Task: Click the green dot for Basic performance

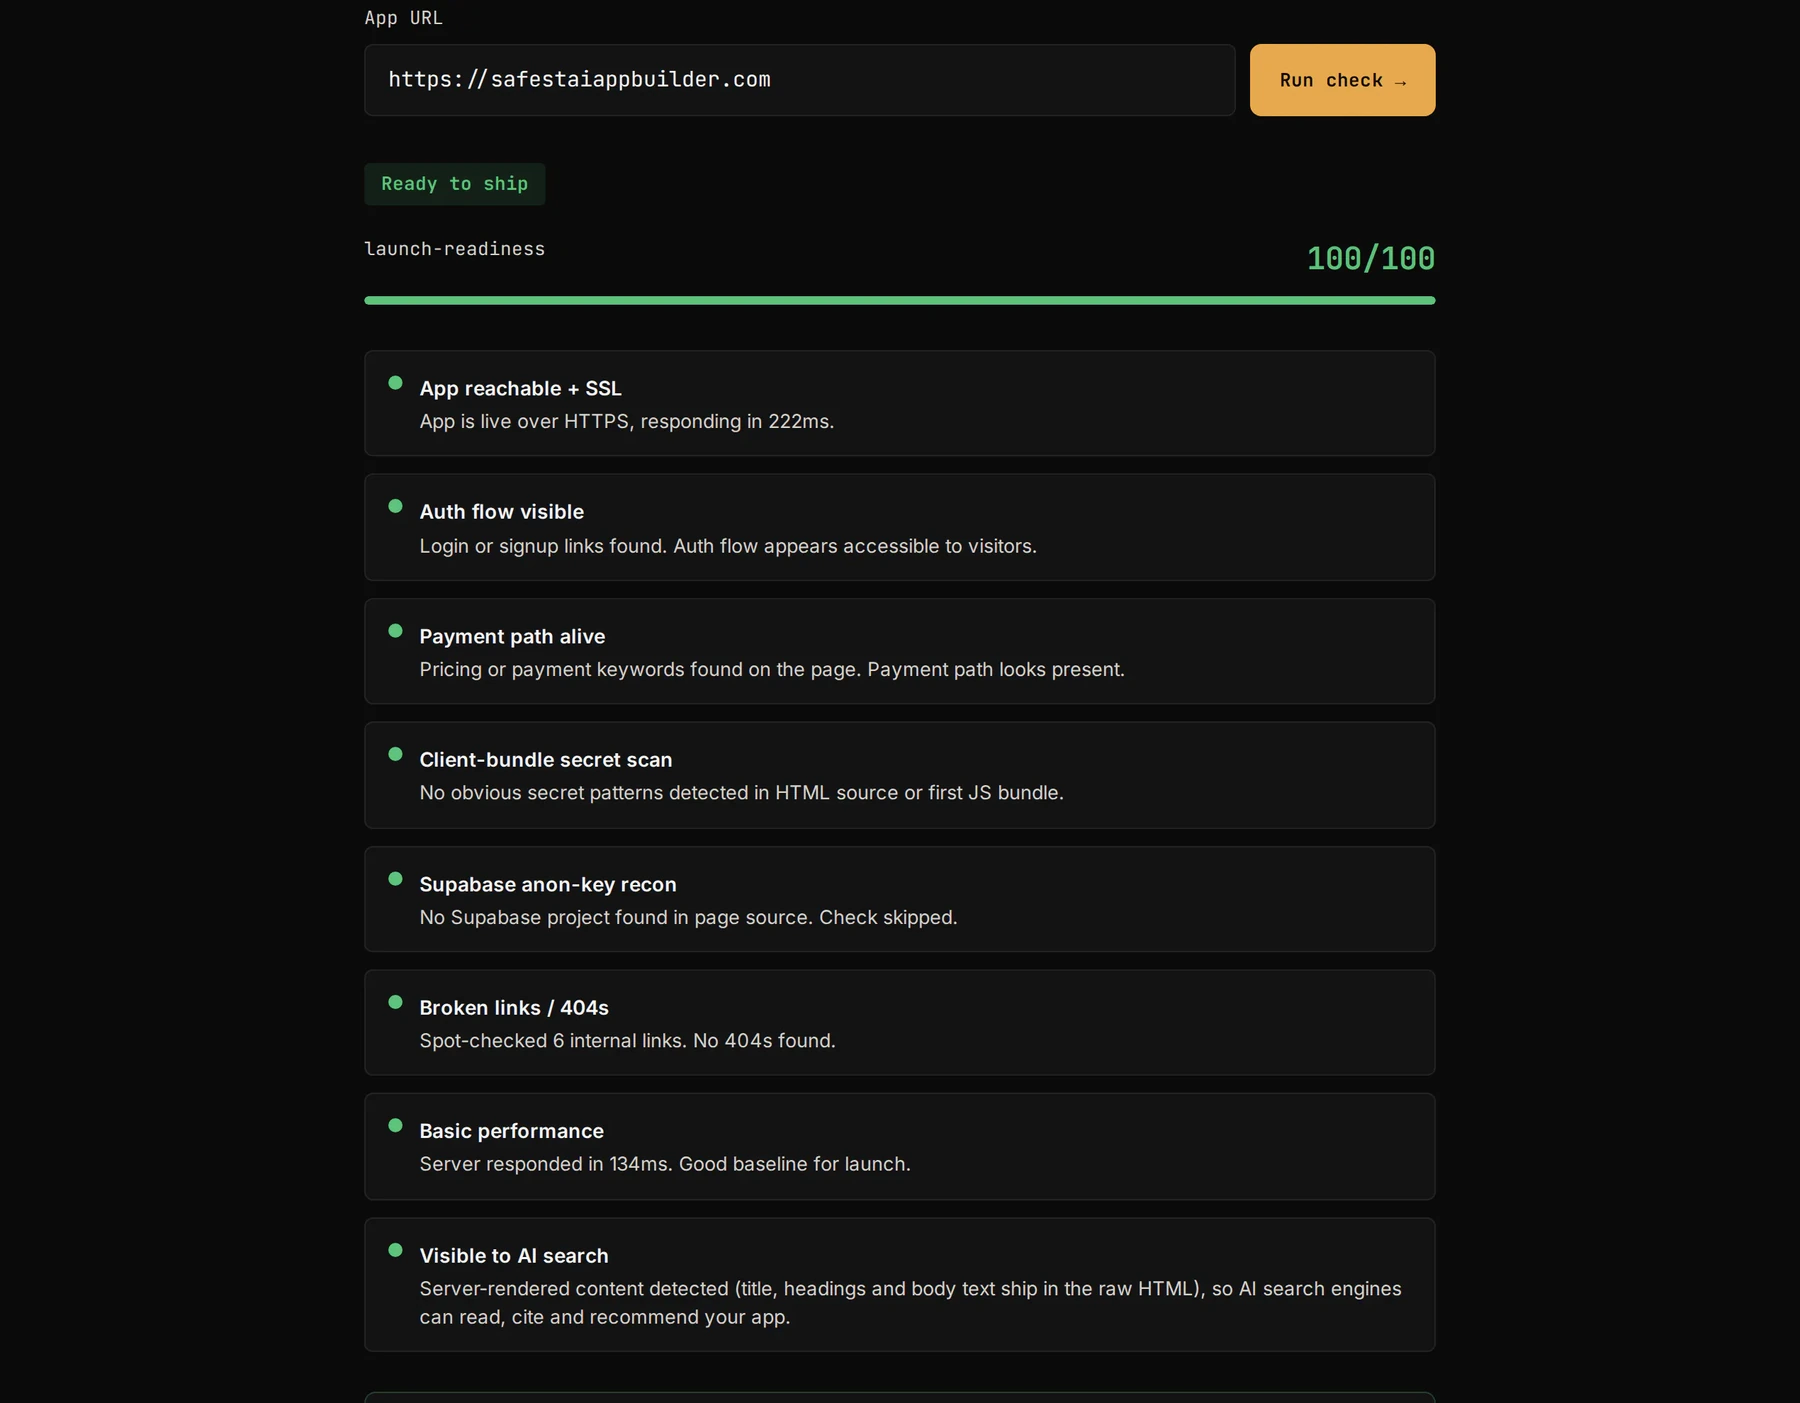Action: point(395,1125)
